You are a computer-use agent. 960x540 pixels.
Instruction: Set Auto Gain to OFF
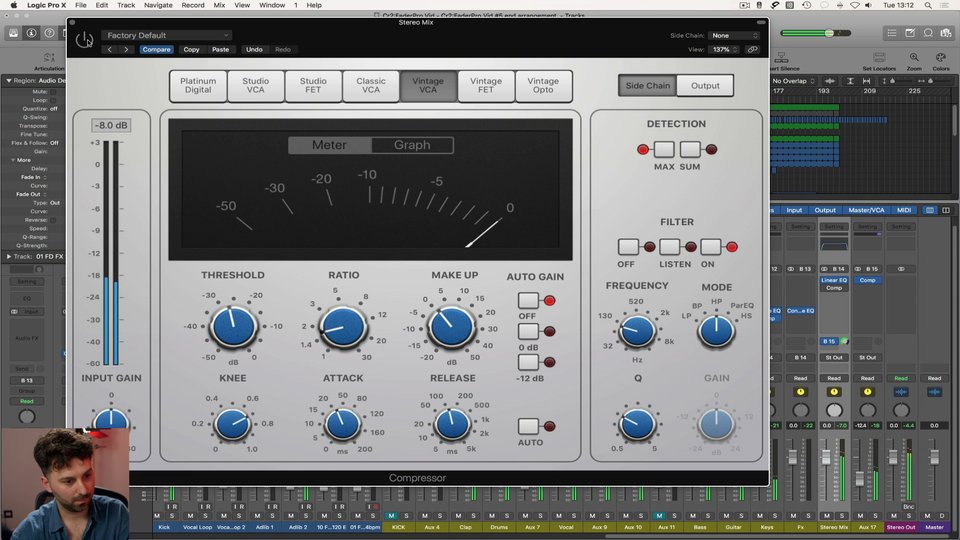click(x=528, y=300)
